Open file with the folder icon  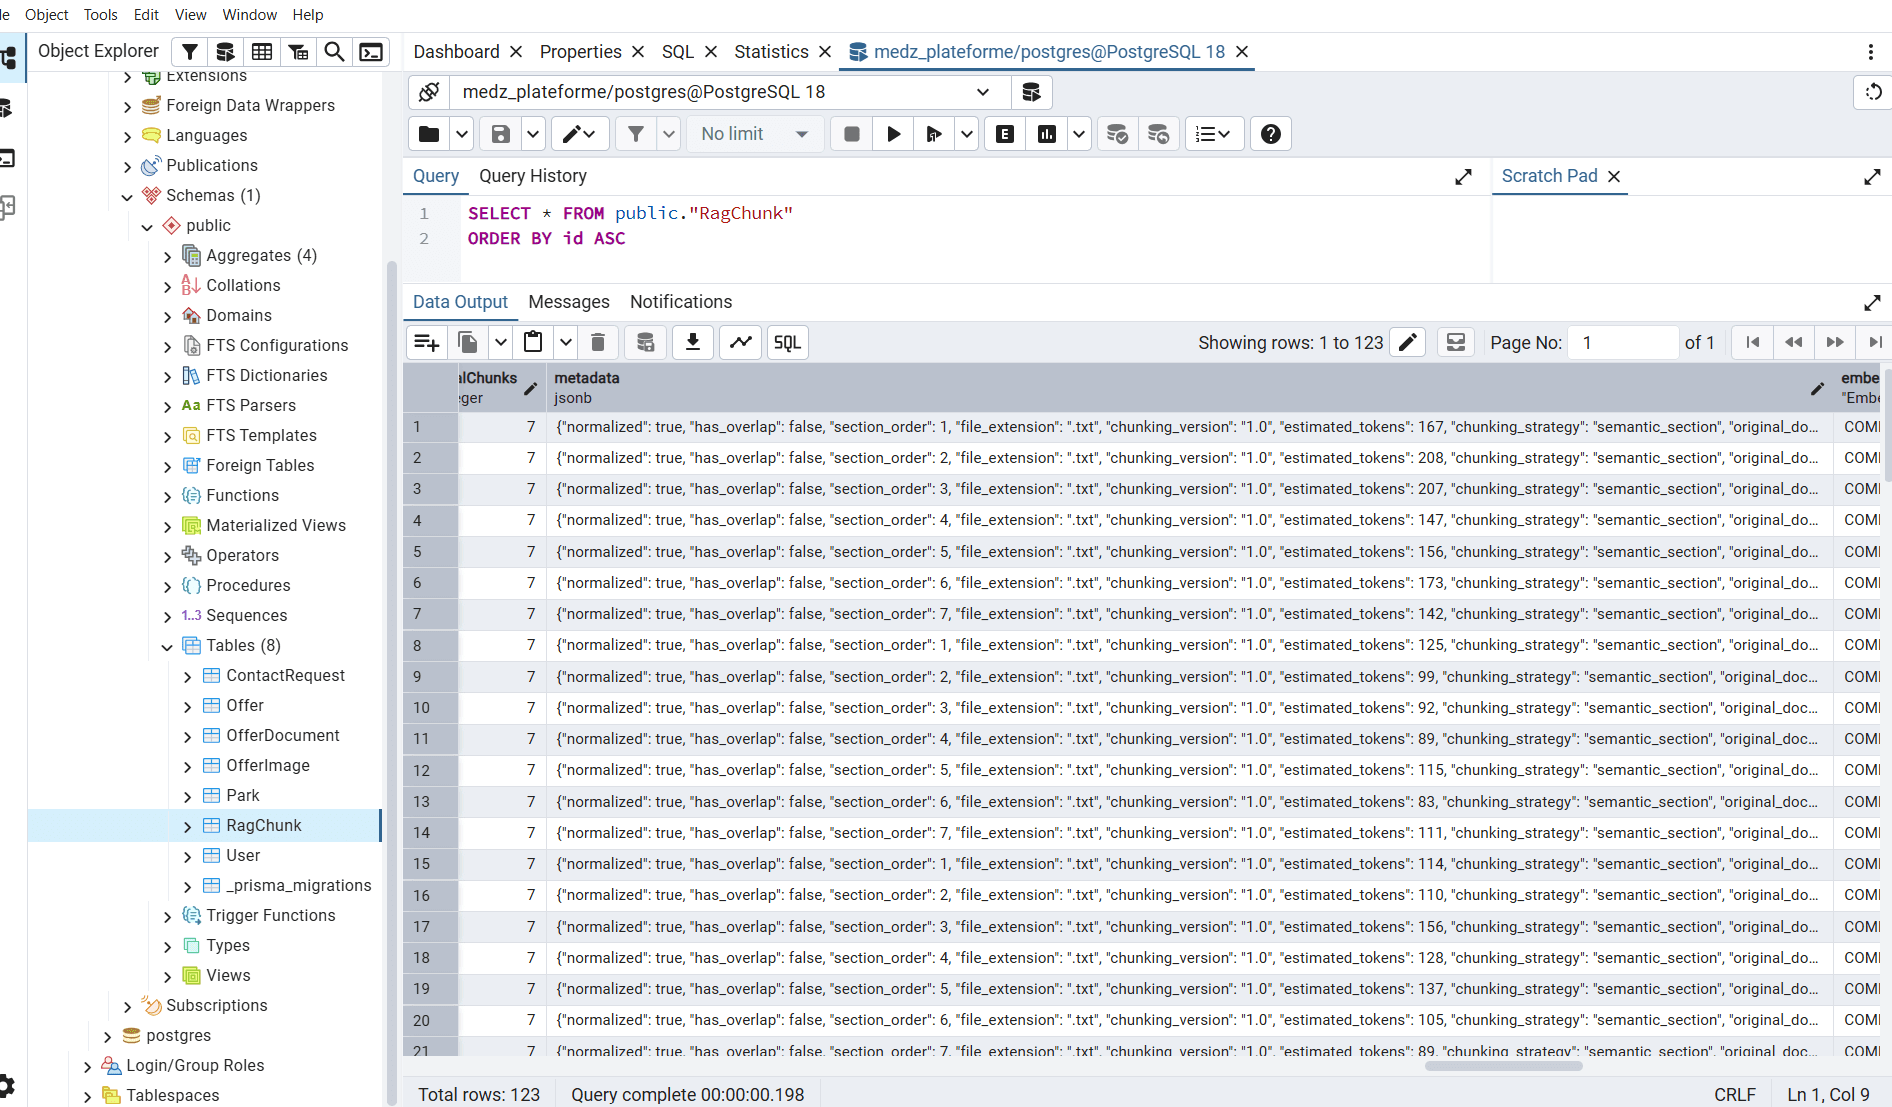coord(429,134)
